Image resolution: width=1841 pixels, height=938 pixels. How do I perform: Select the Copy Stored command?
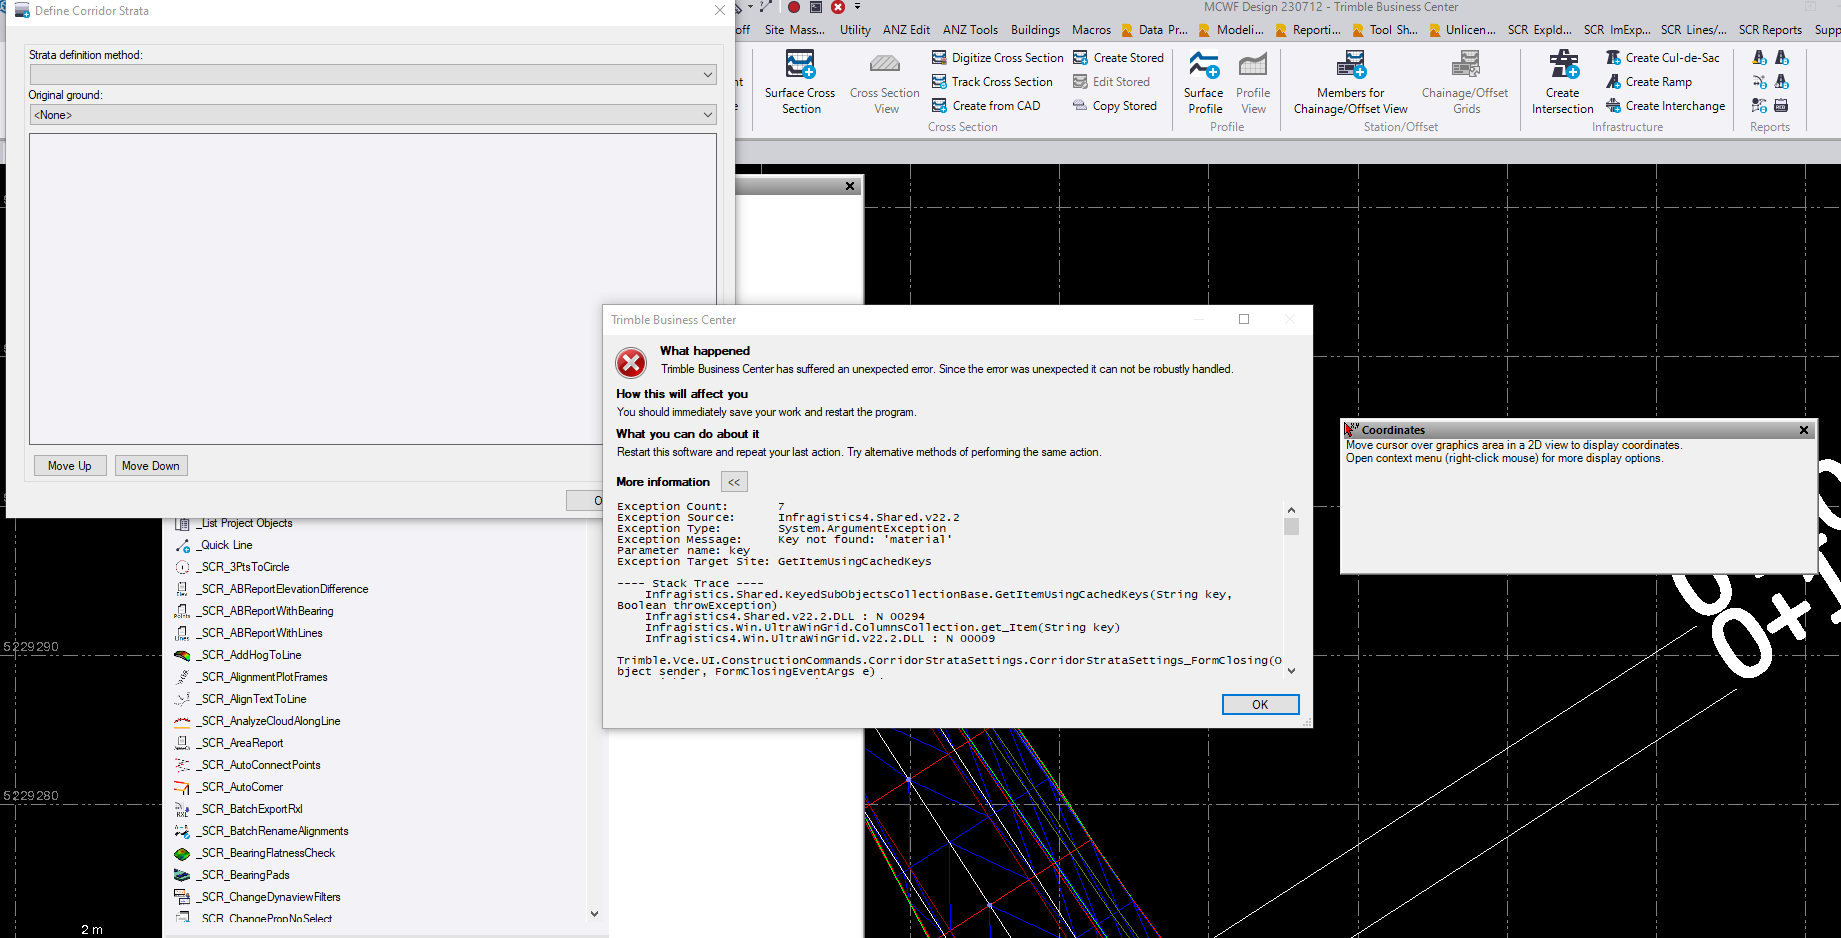point(1114,106)
